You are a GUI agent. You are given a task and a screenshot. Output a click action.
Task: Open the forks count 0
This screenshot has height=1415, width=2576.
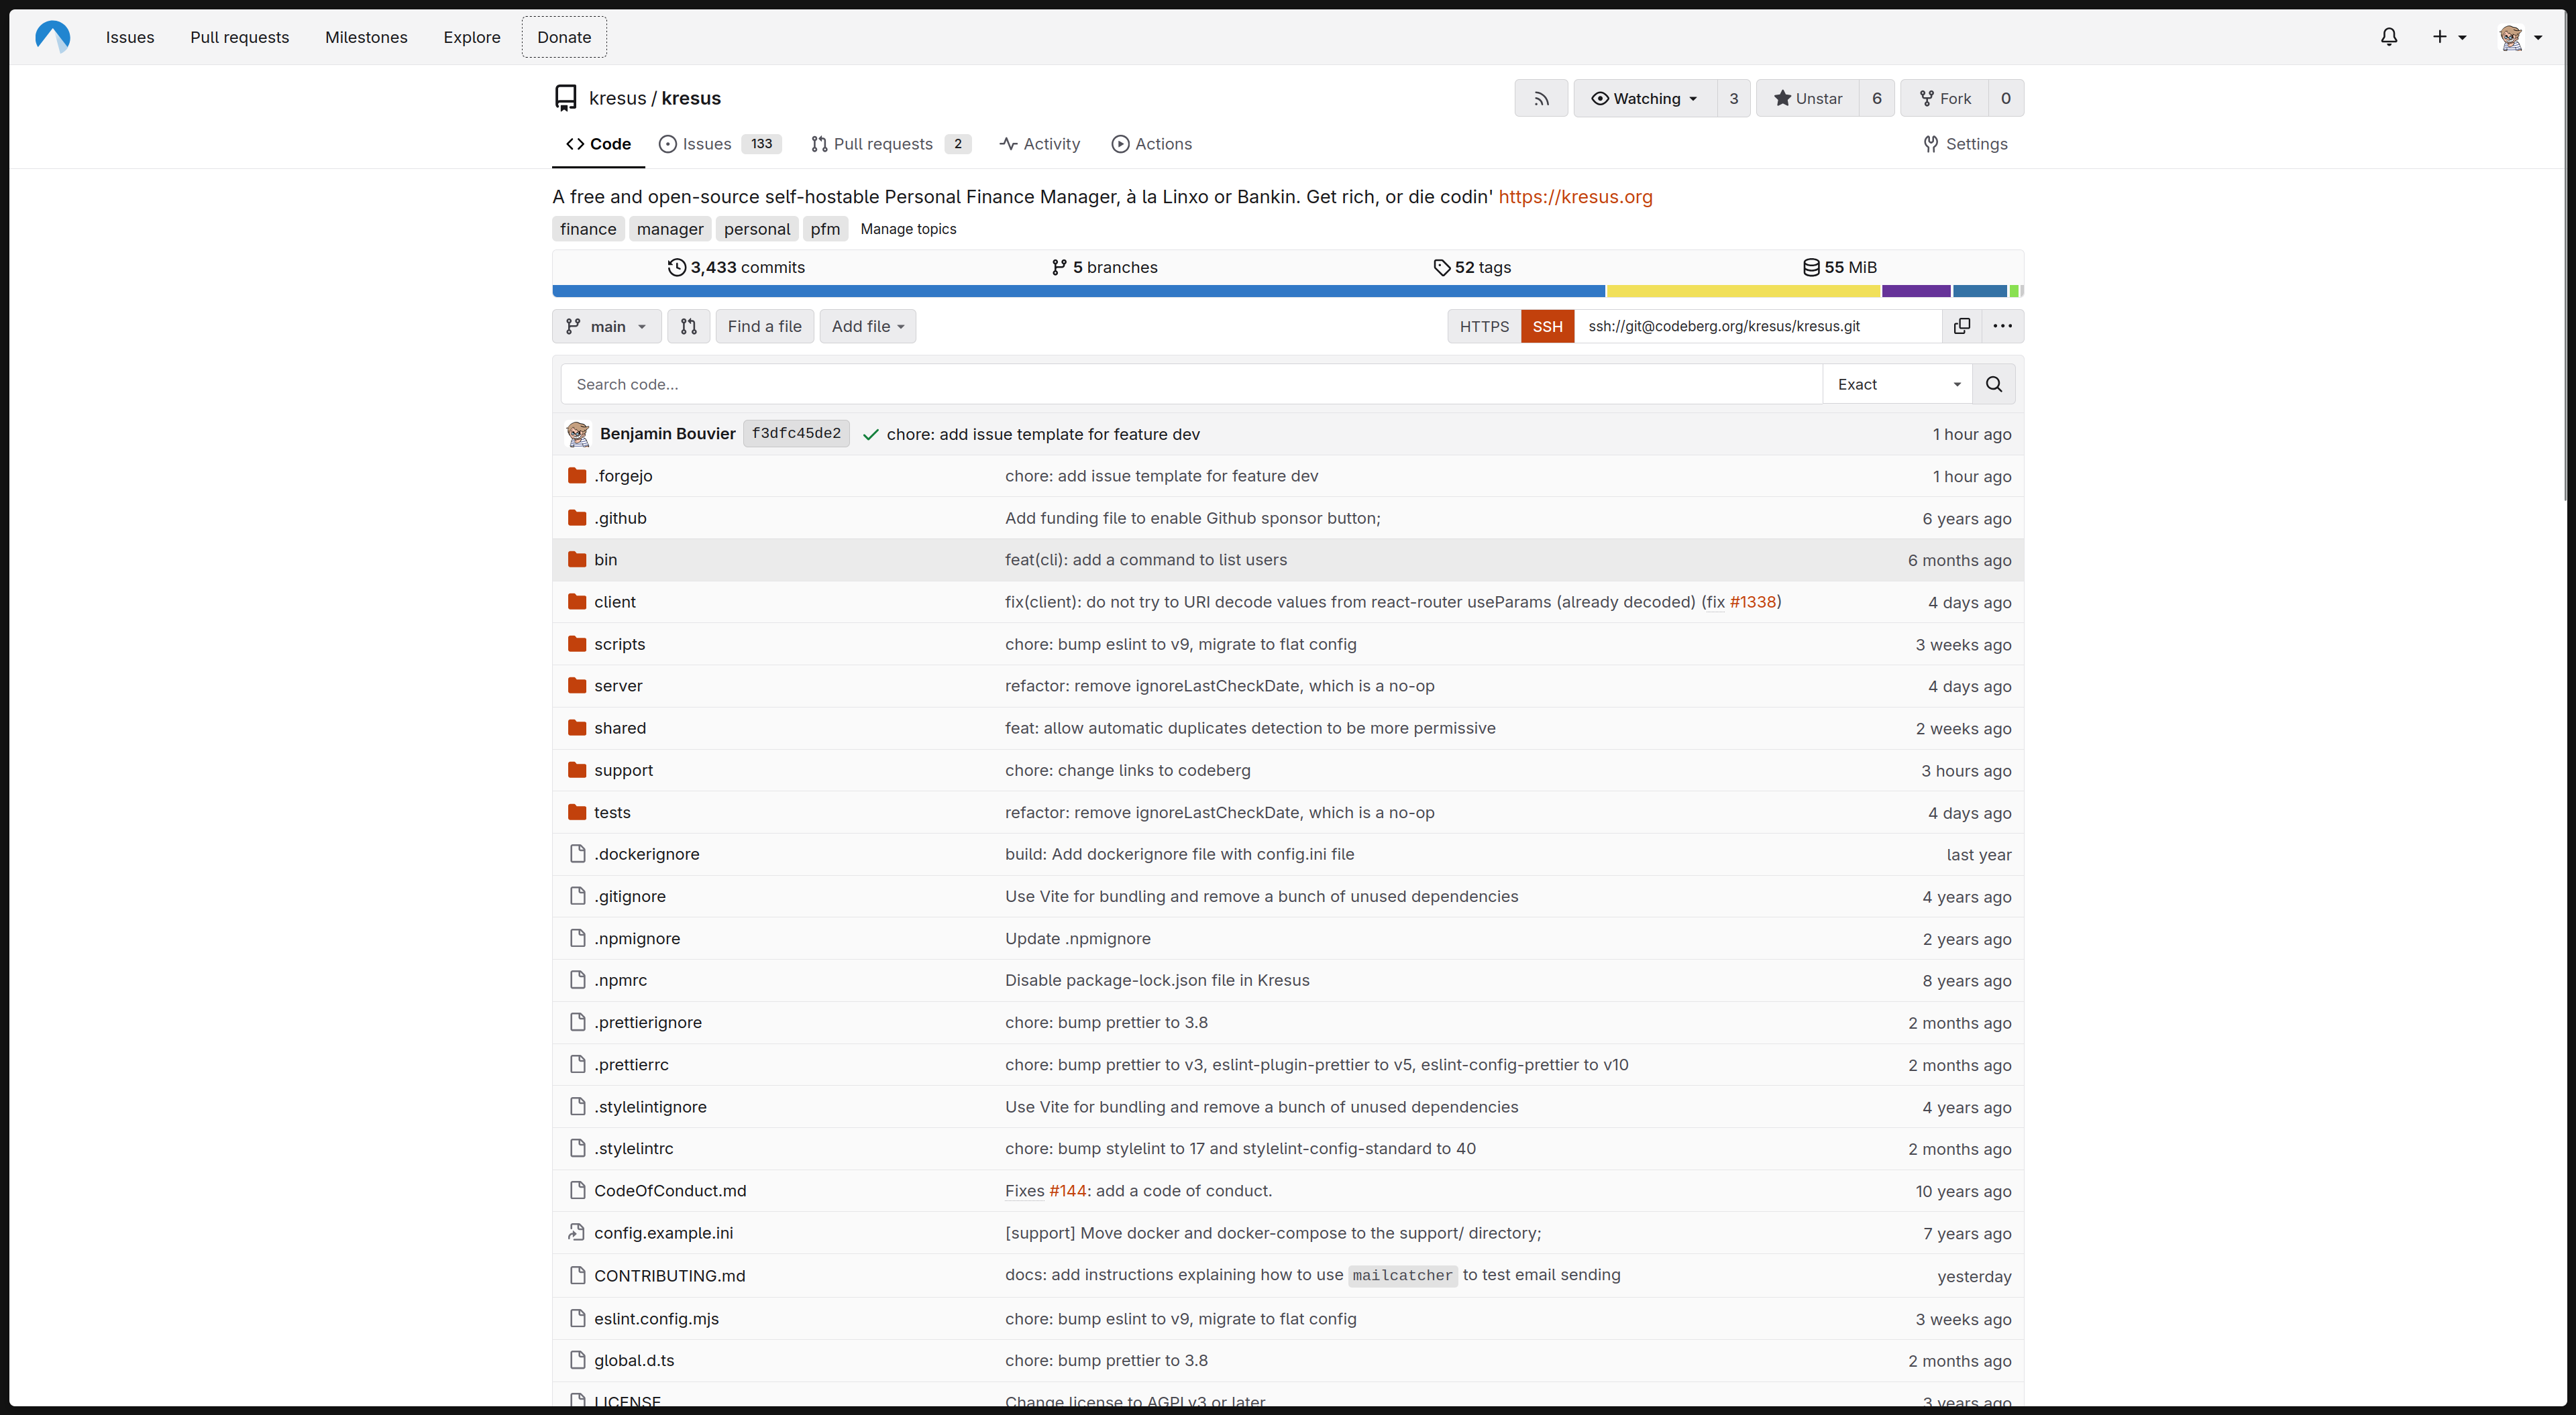click(x=2006, y=98)
